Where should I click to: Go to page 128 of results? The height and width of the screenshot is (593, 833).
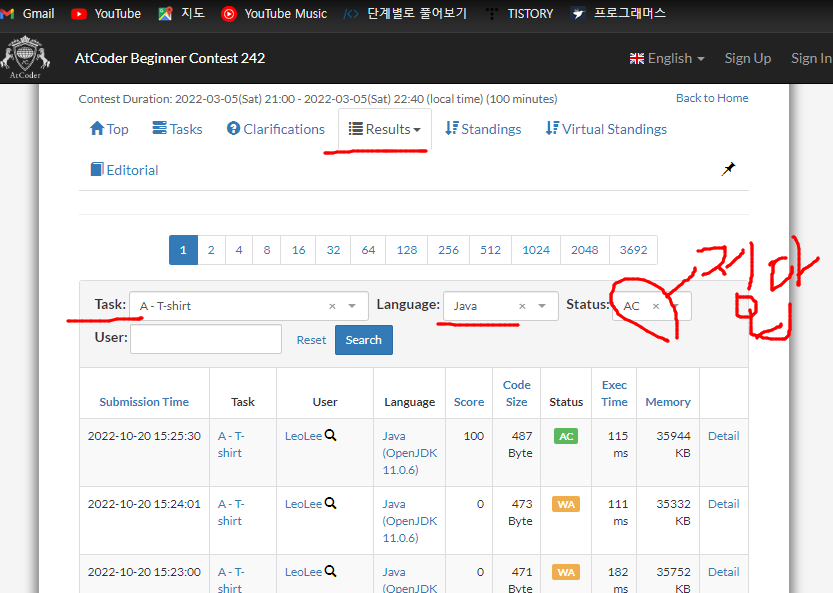pos(407,250)
